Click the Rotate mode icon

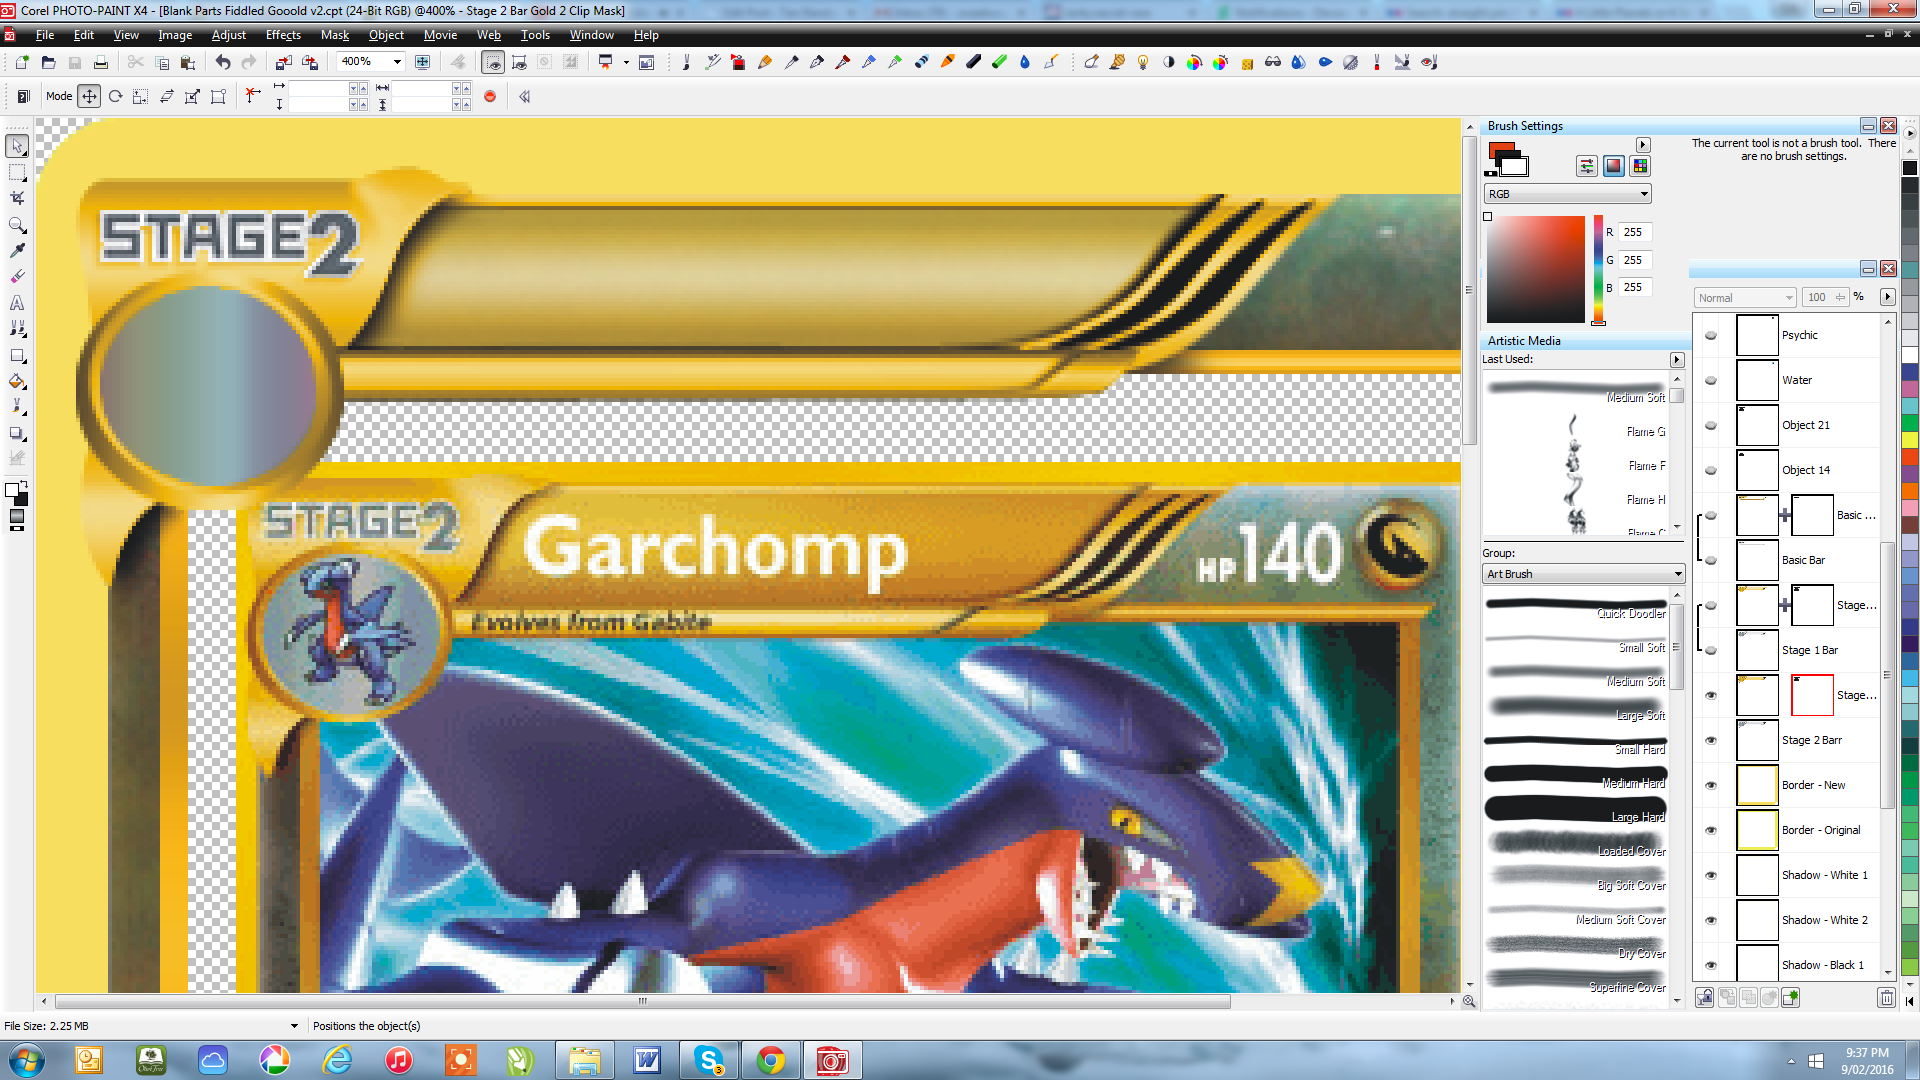pyautogui.click(x=115, y=96)
